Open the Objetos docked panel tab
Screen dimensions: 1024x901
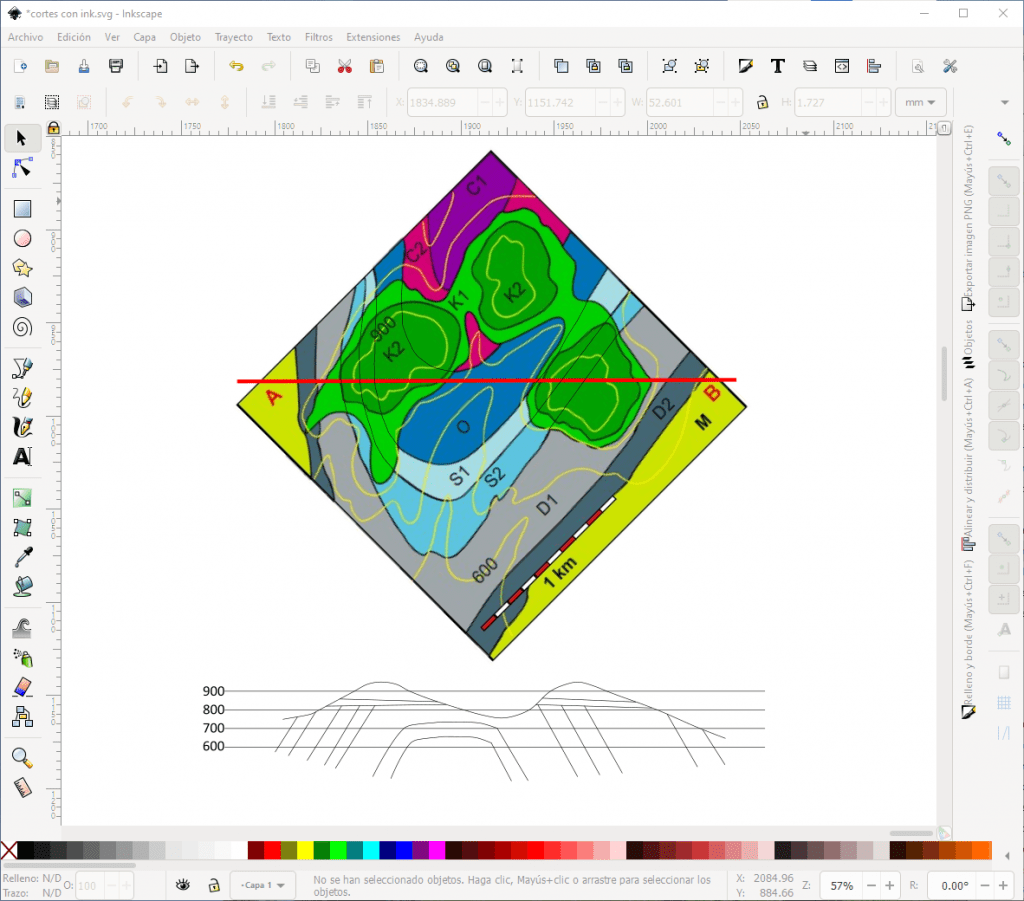point(968,345)
